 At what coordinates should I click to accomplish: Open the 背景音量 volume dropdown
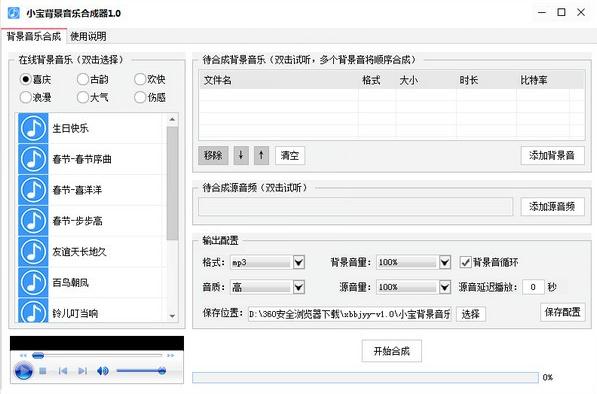(x=445, y=262)
